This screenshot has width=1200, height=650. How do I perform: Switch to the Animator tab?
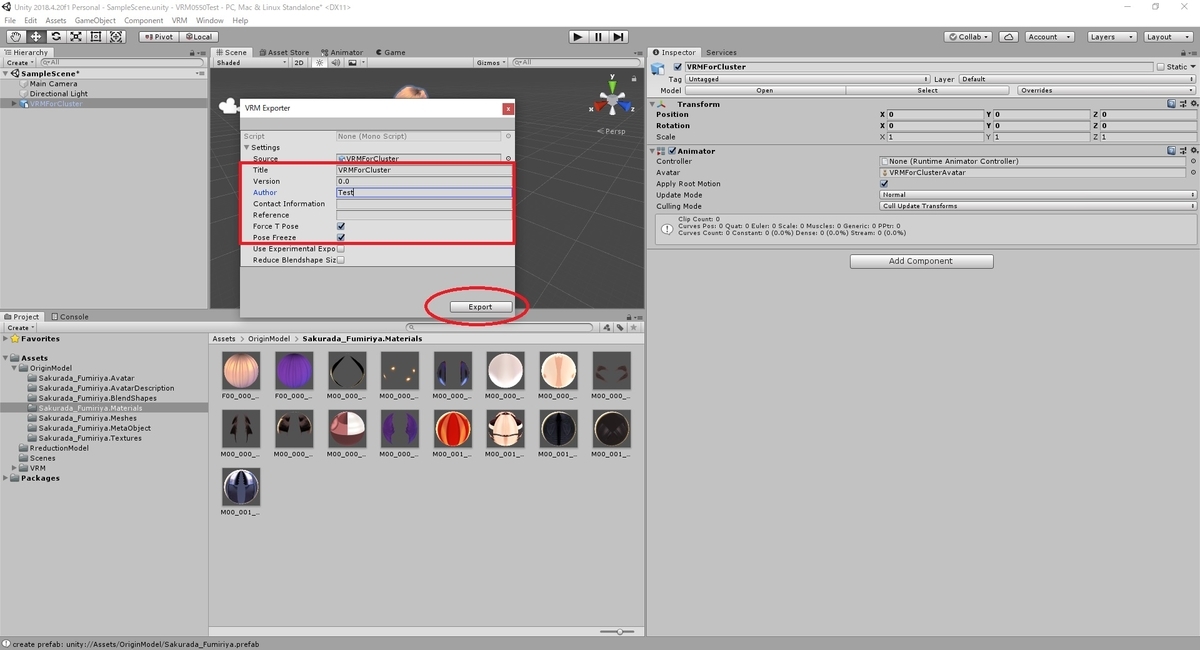coord(342,52)
